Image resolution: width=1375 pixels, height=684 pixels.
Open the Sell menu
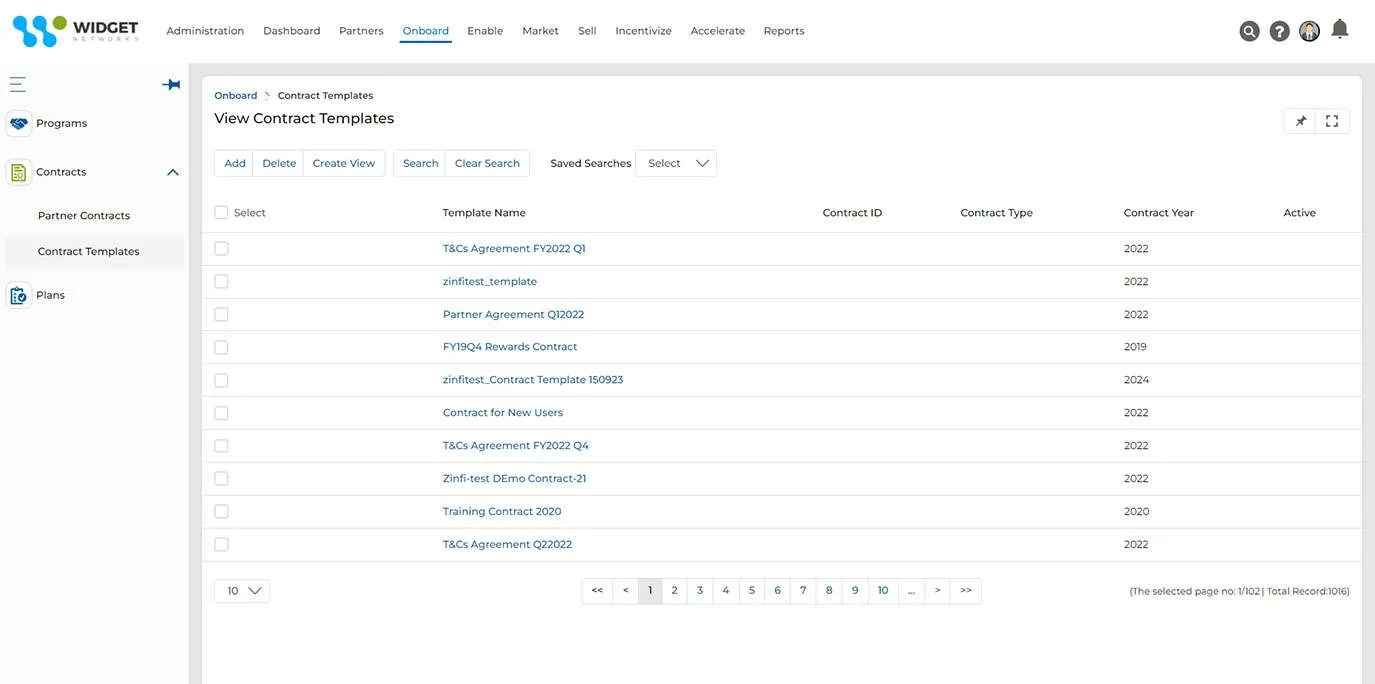587,31
